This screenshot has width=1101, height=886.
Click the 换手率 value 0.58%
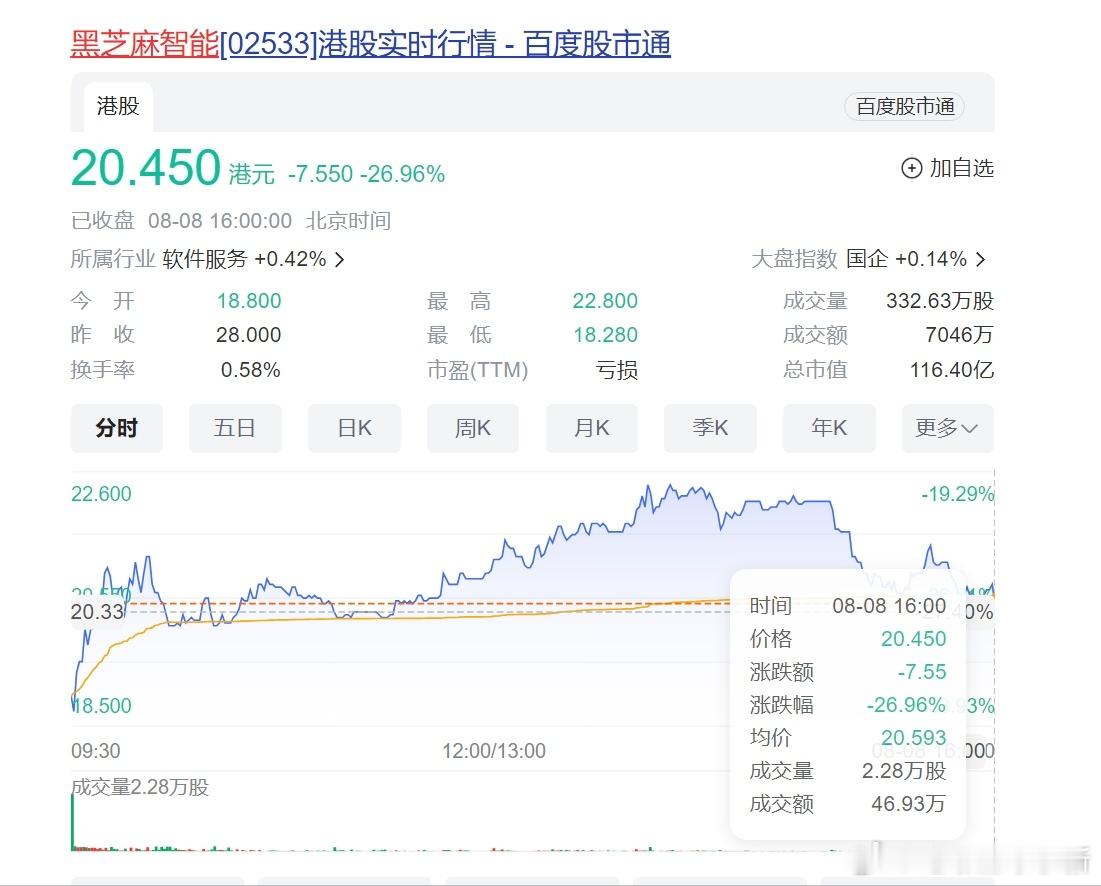pos(251,370)
